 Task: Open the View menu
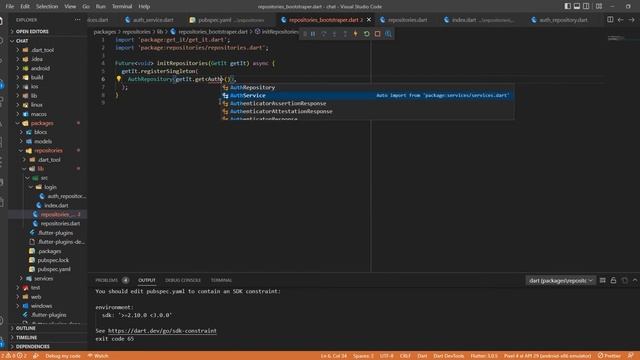(70, 6)
